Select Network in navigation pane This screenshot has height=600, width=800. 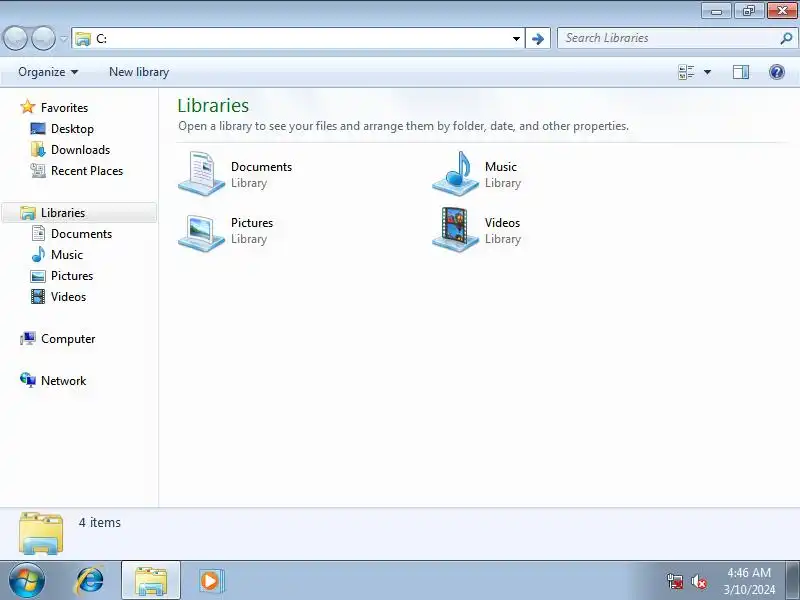pos(63,381)
